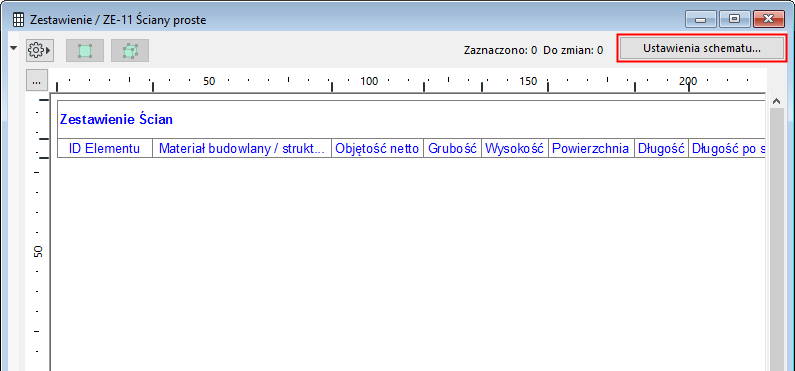Click the Zaznaczono: 0 status text

[500, 50]
